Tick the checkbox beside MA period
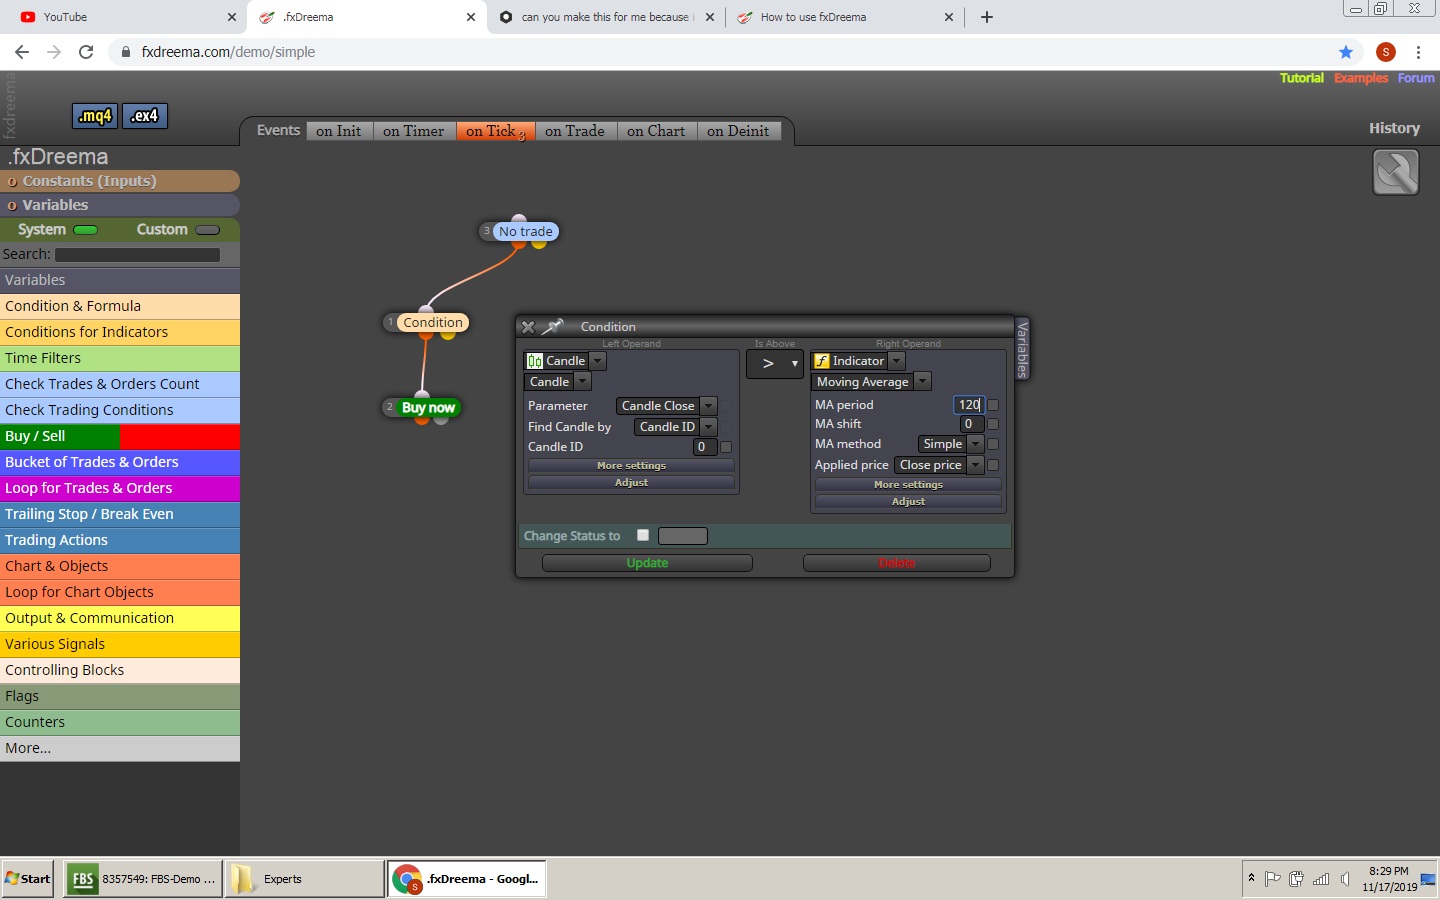 [993, 405]
